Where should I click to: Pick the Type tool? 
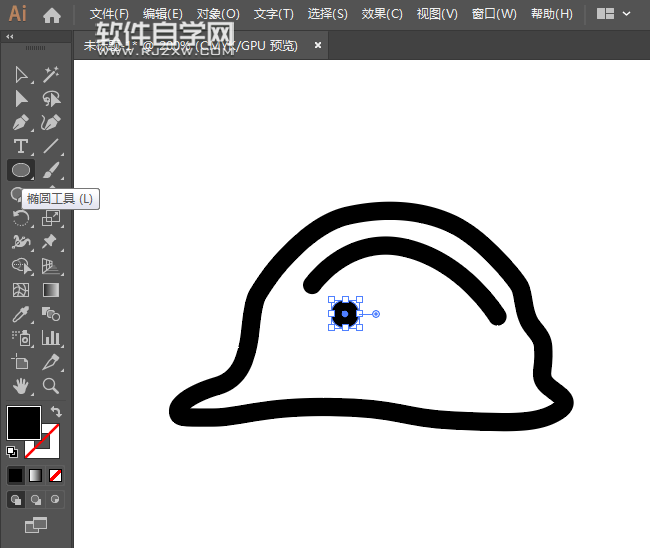click(21, 147)
